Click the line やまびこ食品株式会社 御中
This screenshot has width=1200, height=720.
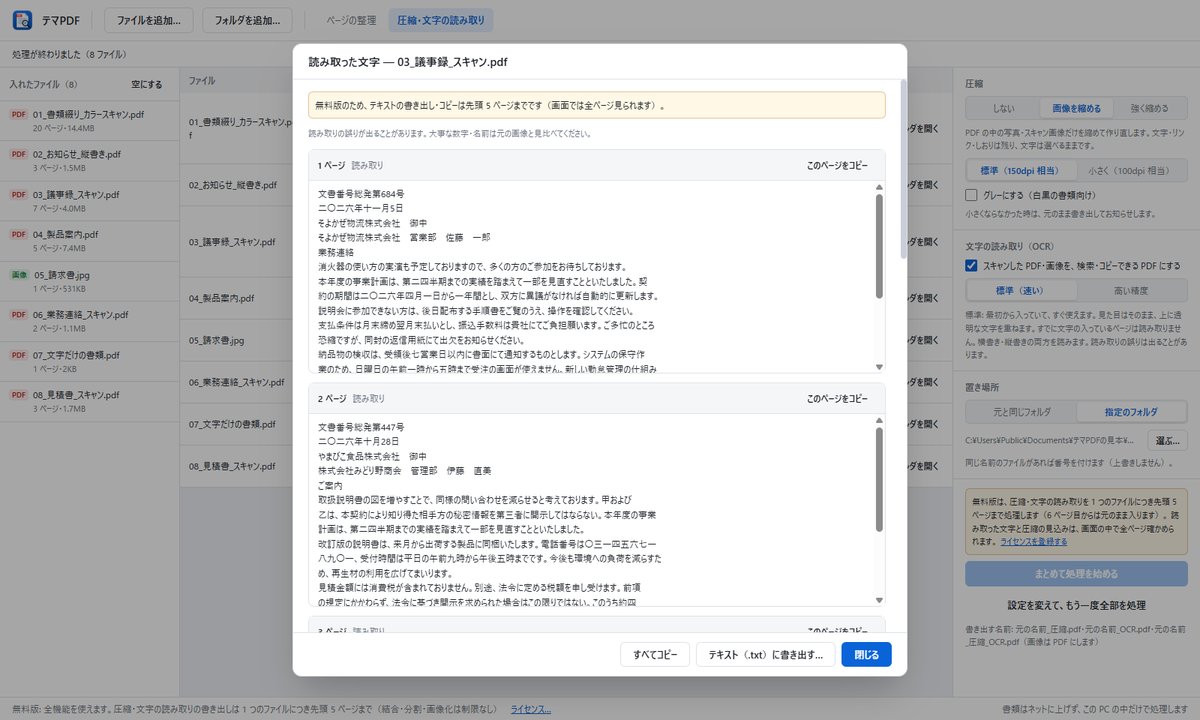372,456
